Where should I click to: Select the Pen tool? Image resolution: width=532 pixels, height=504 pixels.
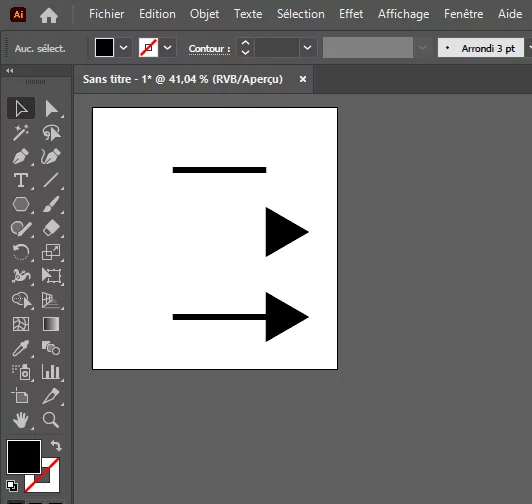[x=21, y=156]
